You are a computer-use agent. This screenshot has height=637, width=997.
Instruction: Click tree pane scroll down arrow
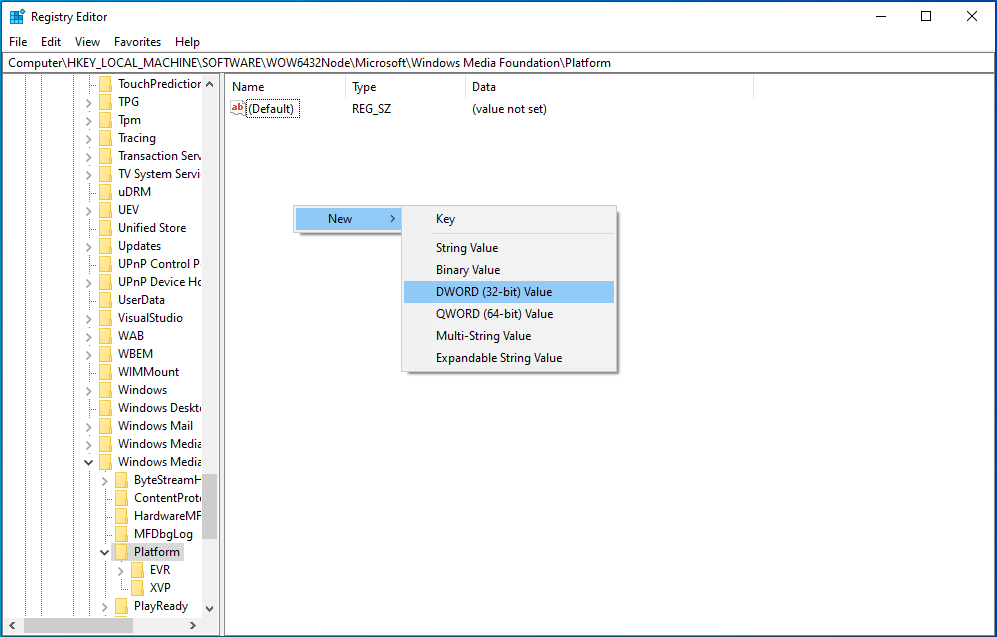click(x=210, y=608)
